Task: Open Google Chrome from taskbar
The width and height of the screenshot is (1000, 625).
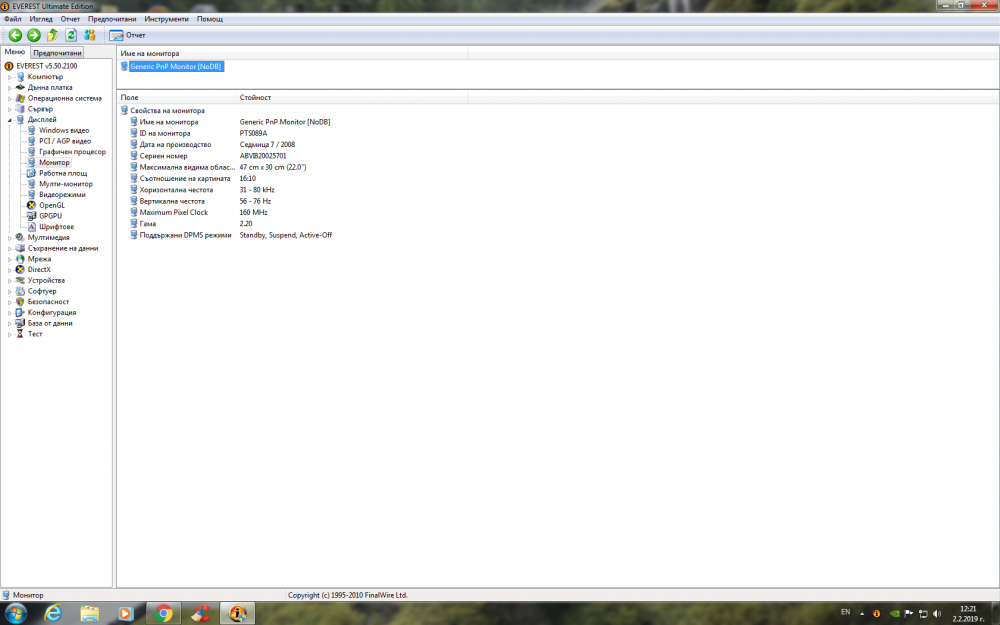Action: tap(163, 614)
